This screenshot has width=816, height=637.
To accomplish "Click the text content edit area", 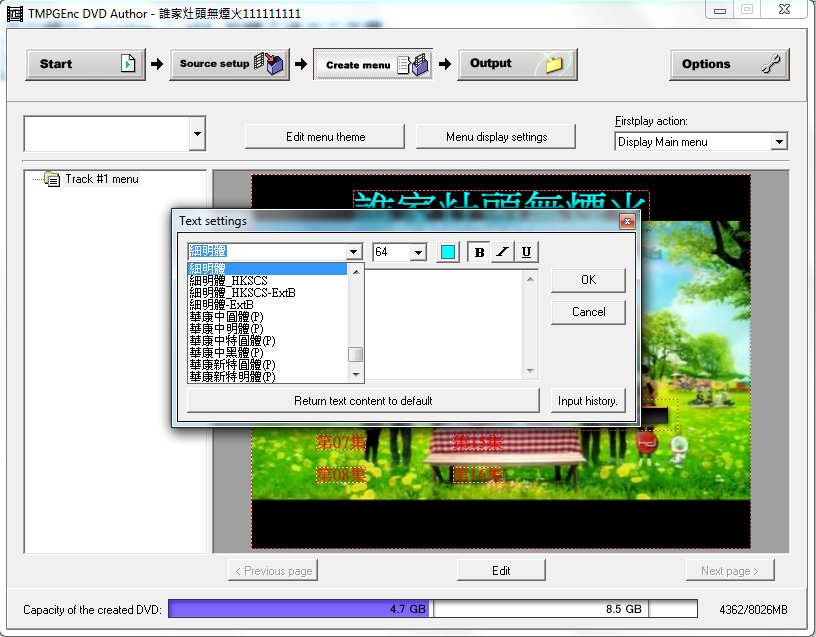I will (444, 325).
